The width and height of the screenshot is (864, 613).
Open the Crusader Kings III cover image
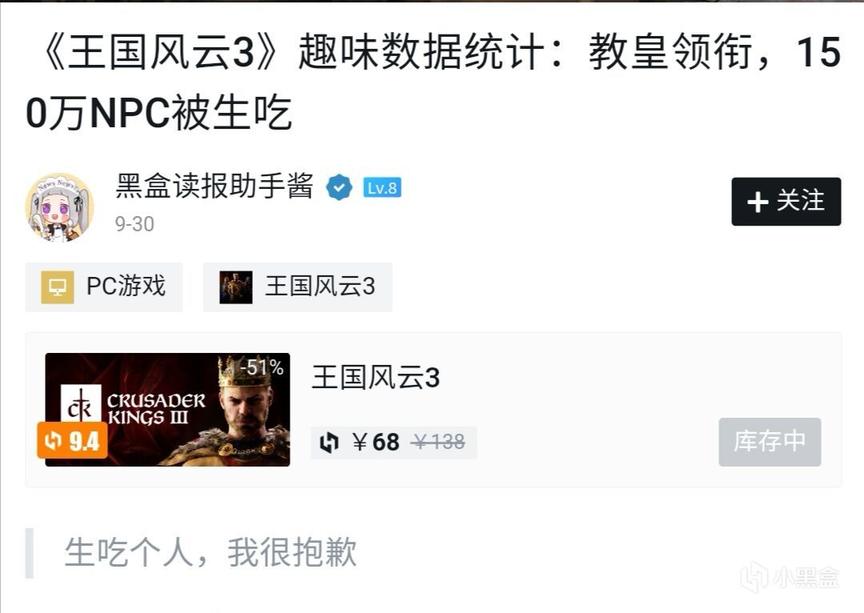168,410
